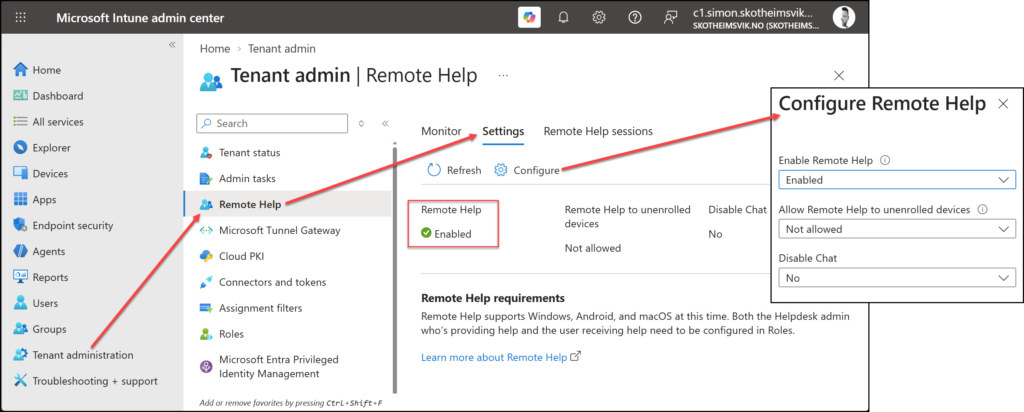
Task: Click Tenant admin in the breadcrumb
Action: click(x=281, y=48)
